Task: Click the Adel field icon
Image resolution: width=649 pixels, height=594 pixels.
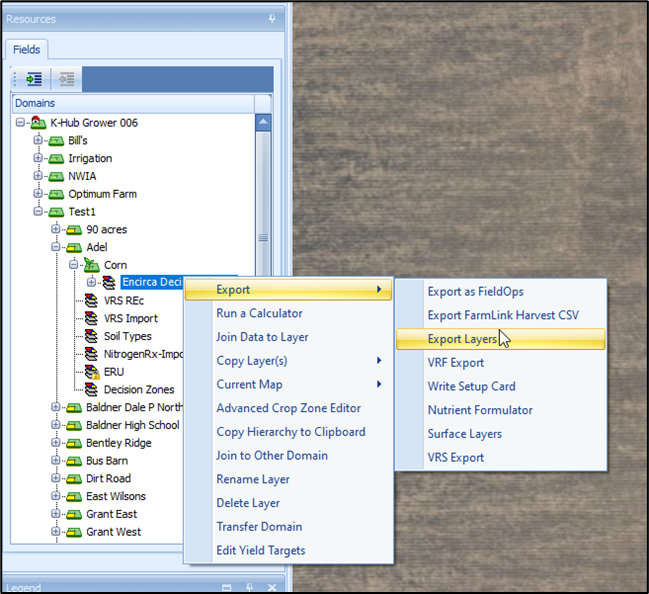Action: coord(74,247)
